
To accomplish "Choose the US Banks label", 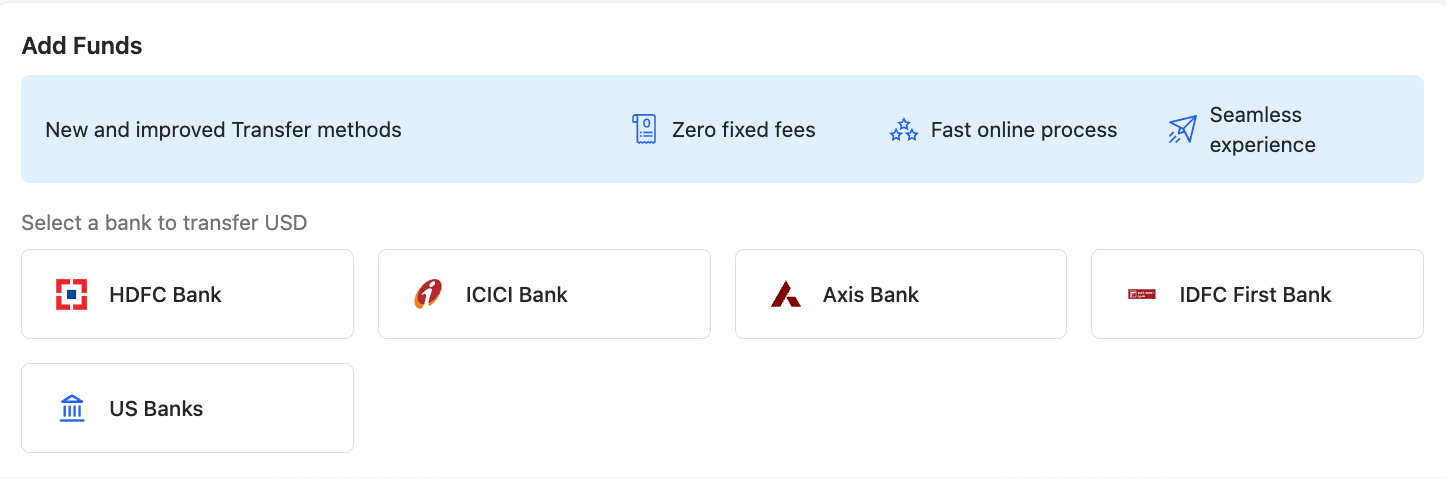I will click(x=156, y=409).
